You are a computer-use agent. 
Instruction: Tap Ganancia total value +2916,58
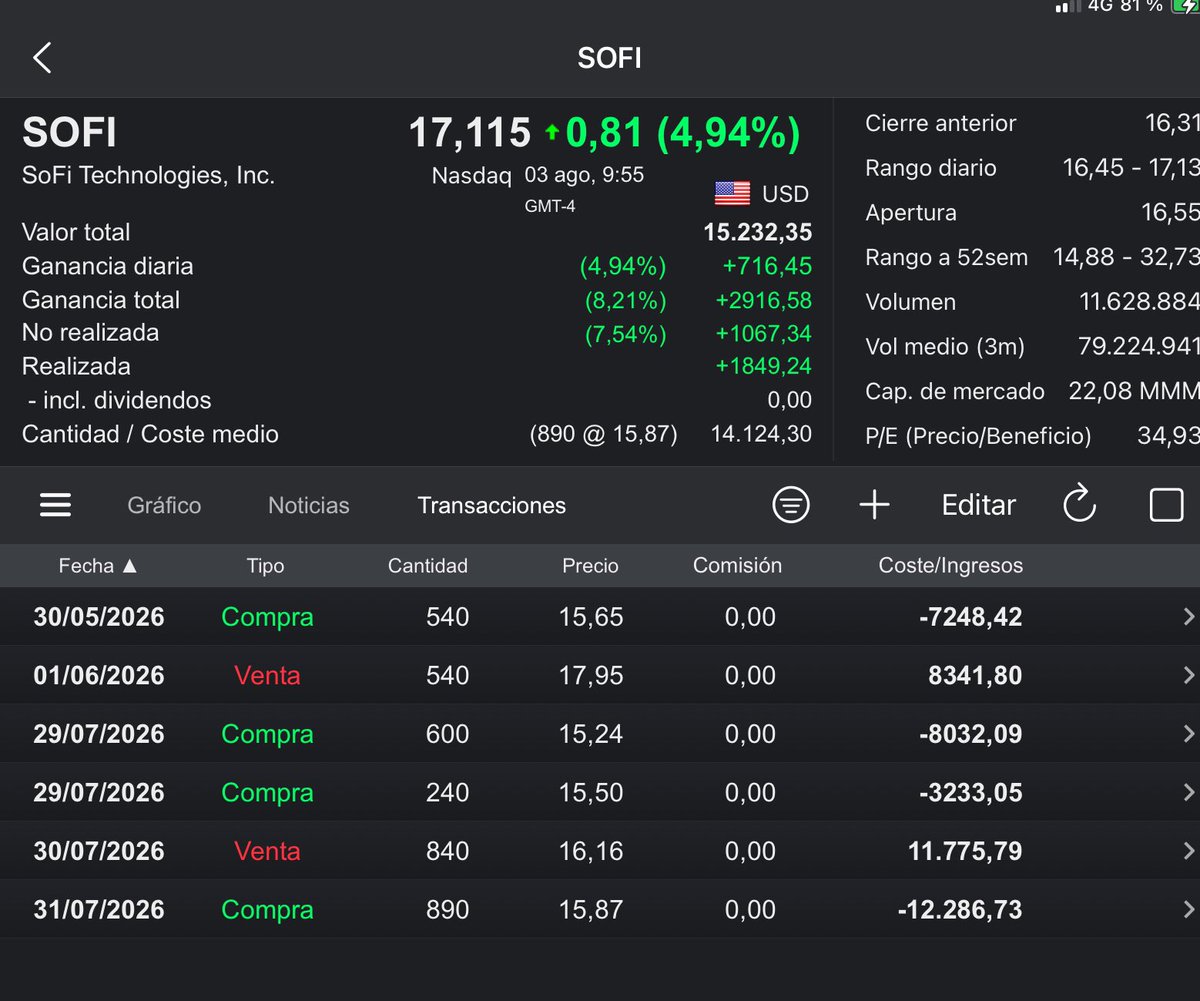pos(763,300)
